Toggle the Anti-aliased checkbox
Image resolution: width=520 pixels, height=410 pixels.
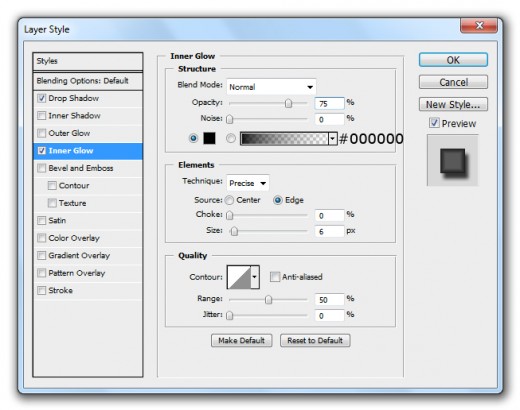275,277
